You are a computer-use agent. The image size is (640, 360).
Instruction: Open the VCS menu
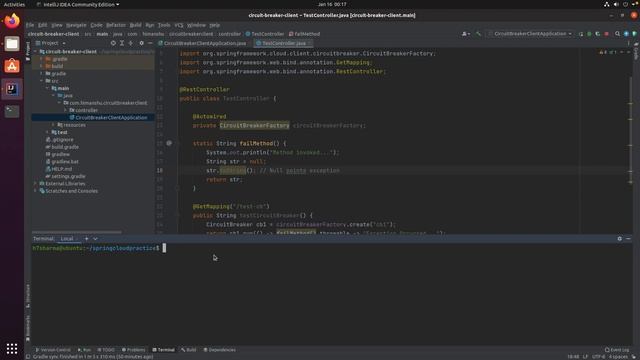click(179, 25)
